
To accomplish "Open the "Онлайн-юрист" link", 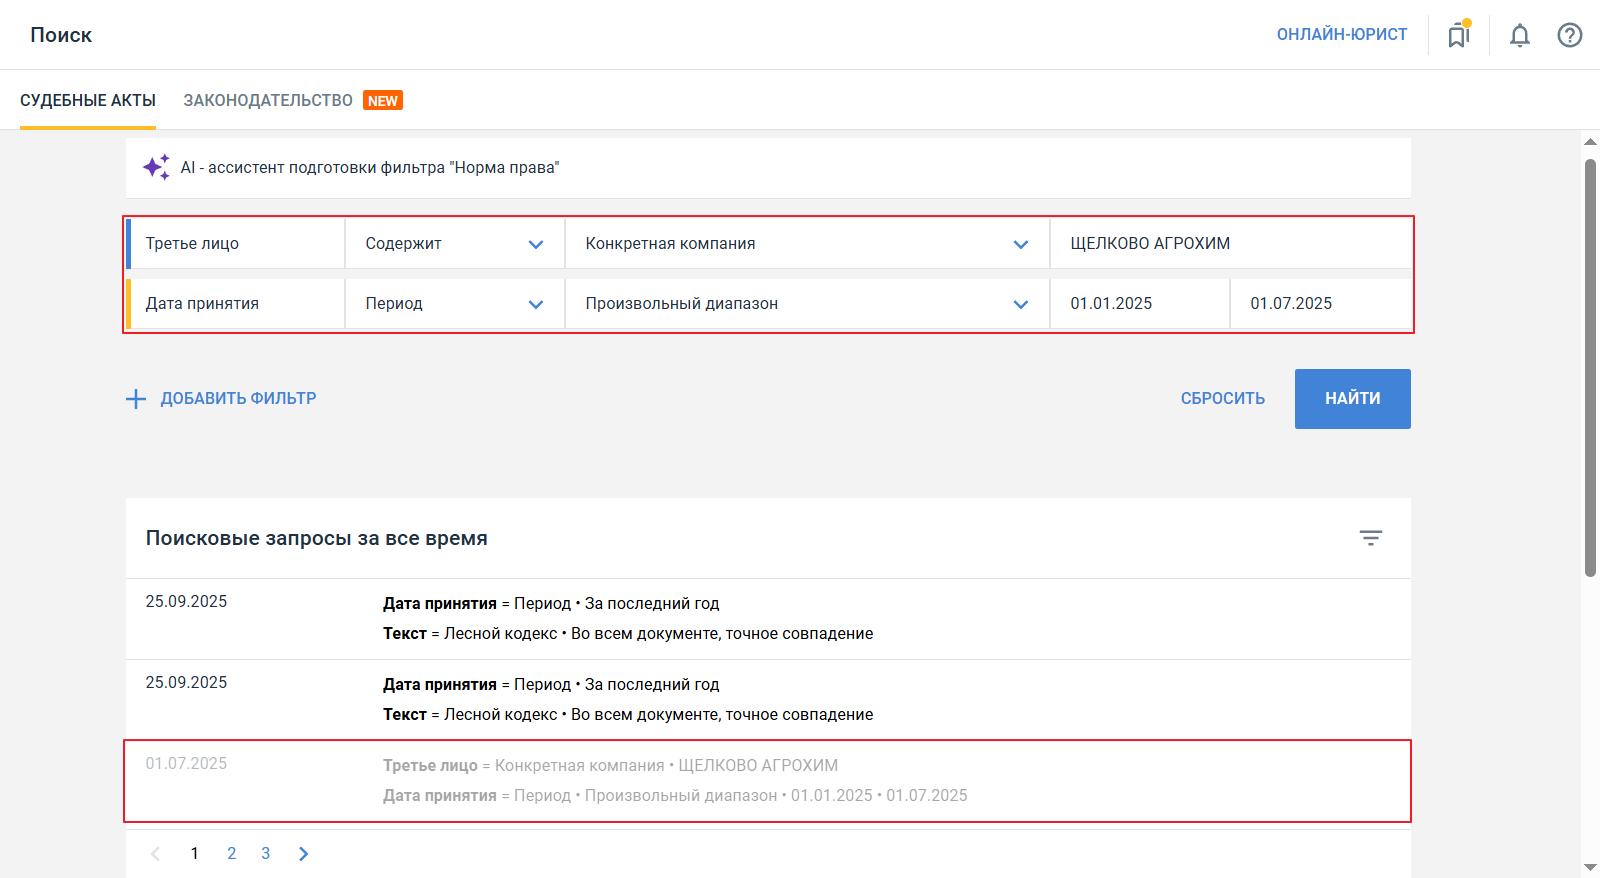I will [x=1341, y=34].
